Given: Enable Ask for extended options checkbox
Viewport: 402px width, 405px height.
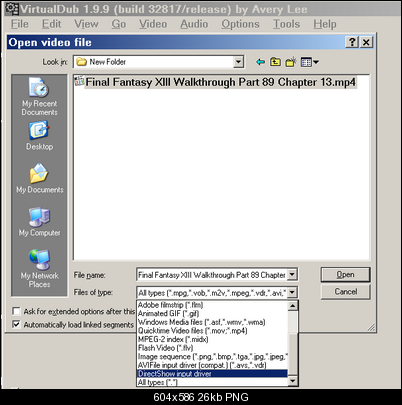Looking at the screenshot, I should [x=16, y=311].
